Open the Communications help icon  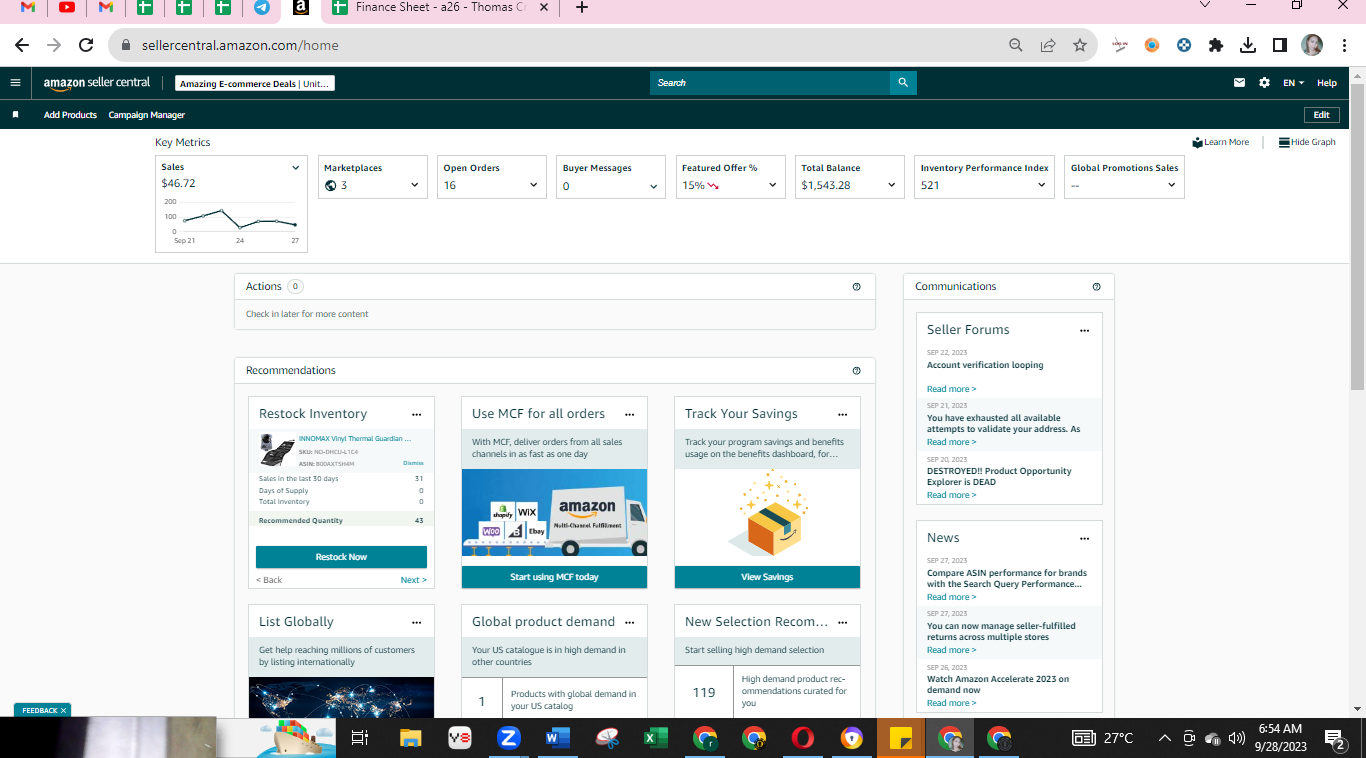pyautogui.click(x=1096, y=287)
